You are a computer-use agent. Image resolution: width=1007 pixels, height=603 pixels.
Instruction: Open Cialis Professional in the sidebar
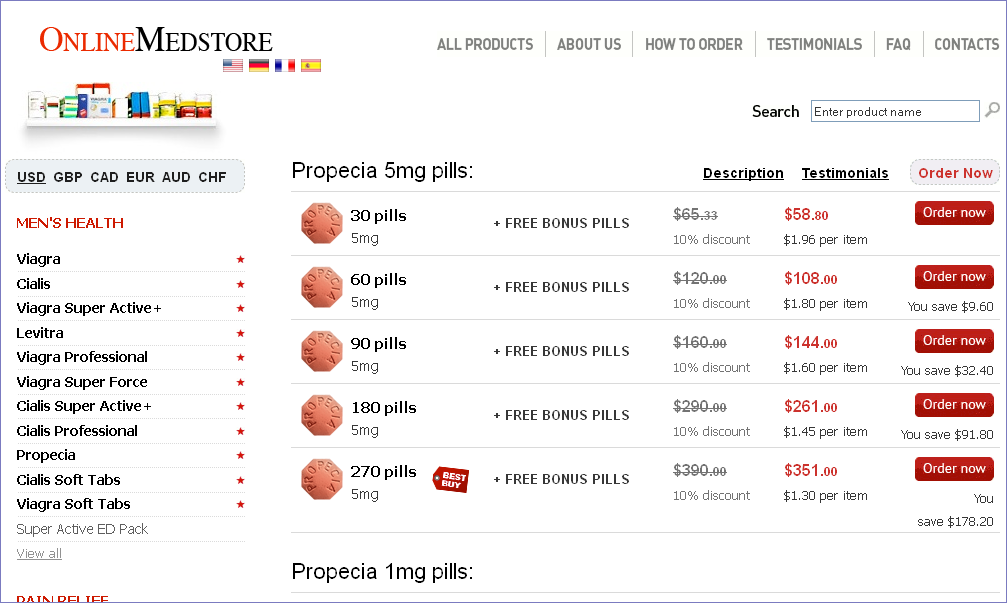coord(77,431)
